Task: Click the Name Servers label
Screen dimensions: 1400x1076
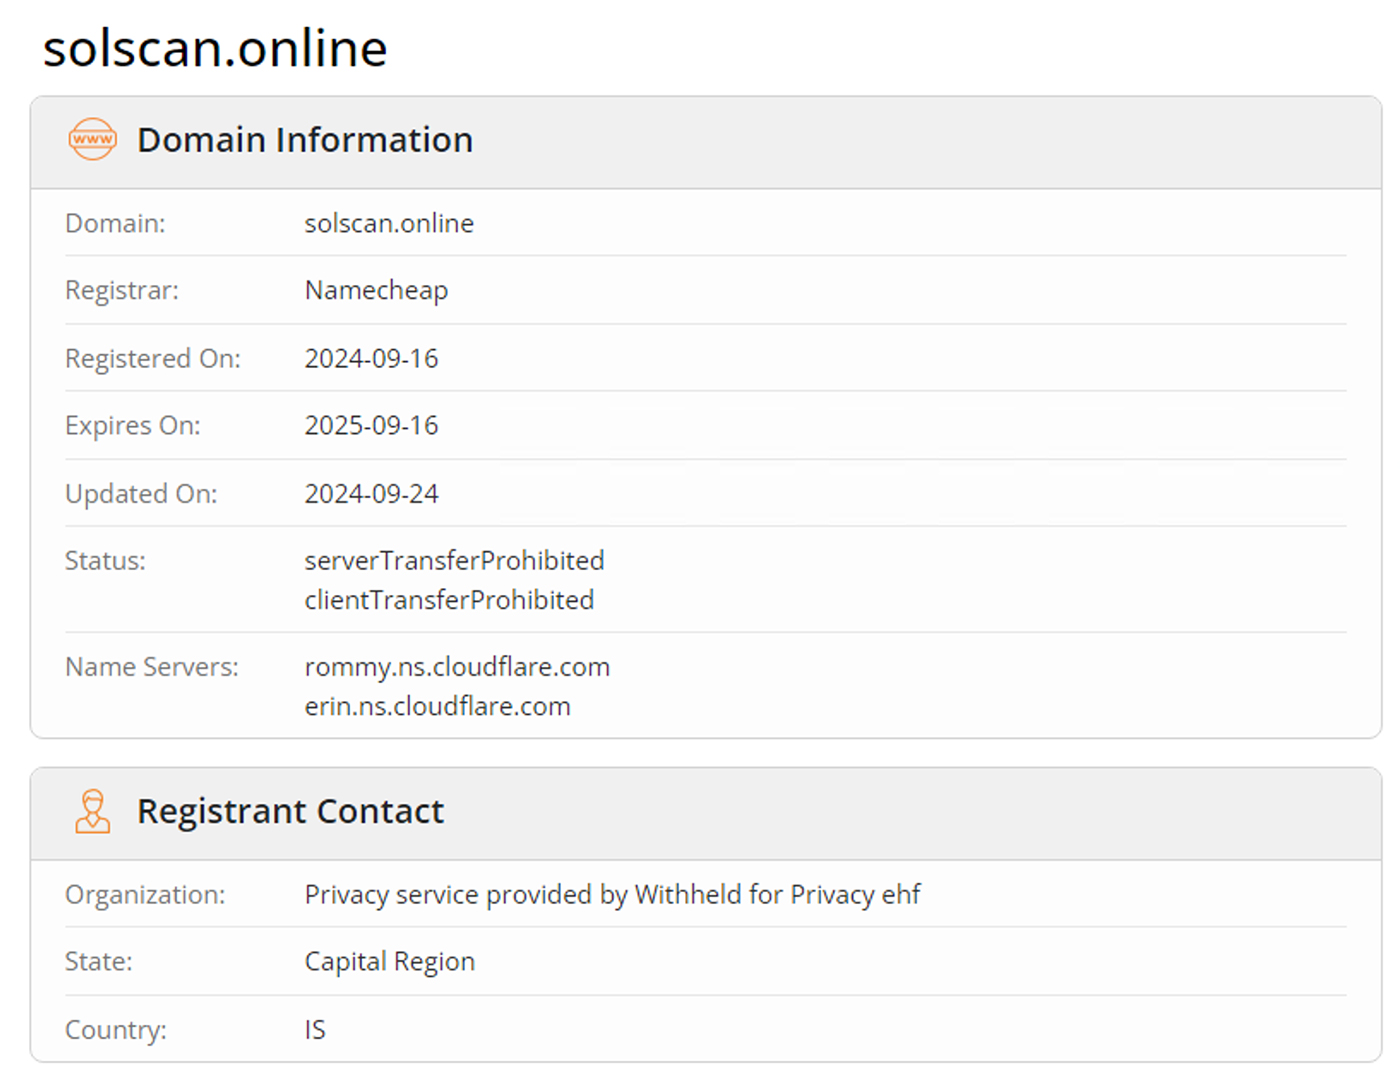Action: [152, 667]
